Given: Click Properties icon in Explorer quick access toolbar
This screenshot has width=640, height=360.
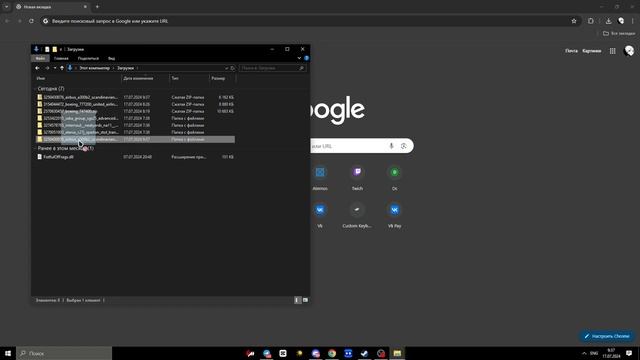Looking at the screenshot, I should pyautogui.click(x=47, y=49).
